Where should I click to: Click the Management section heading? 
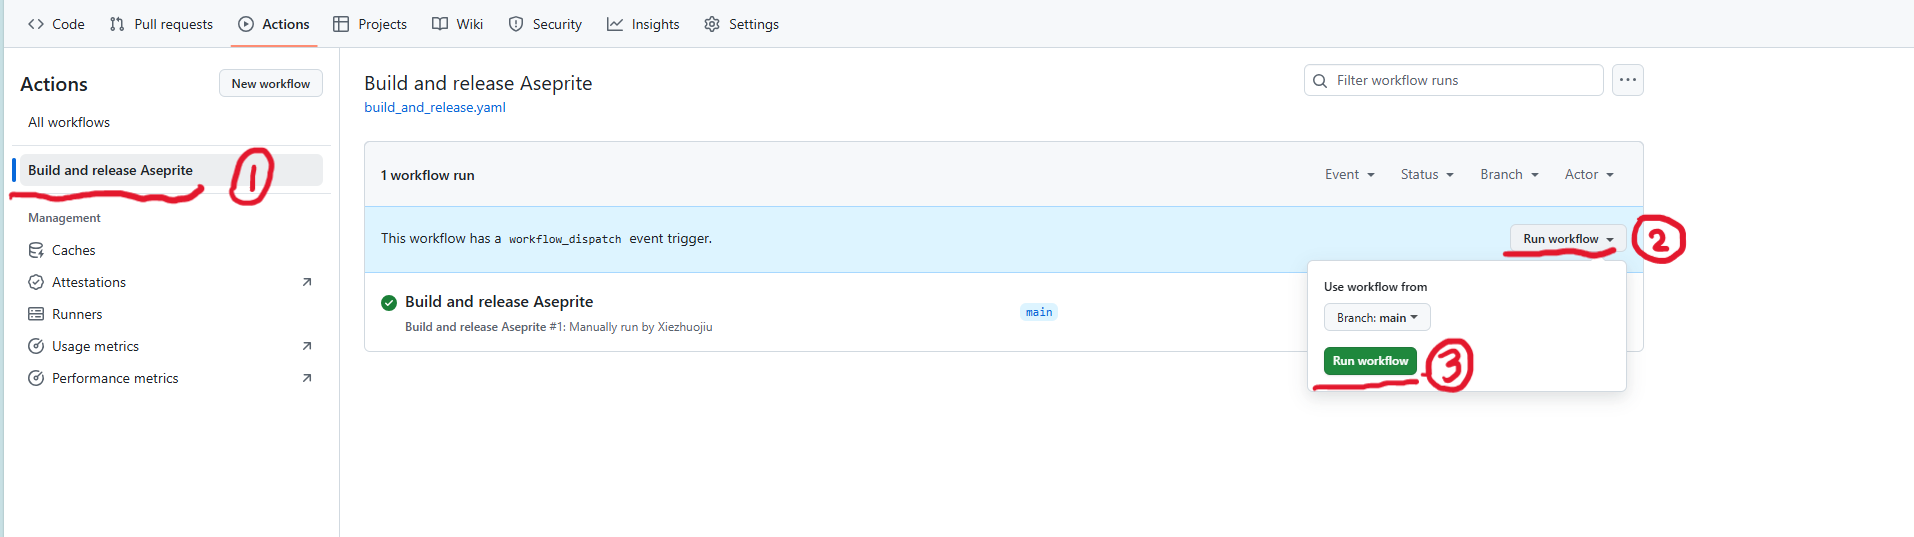click(64, 218)
